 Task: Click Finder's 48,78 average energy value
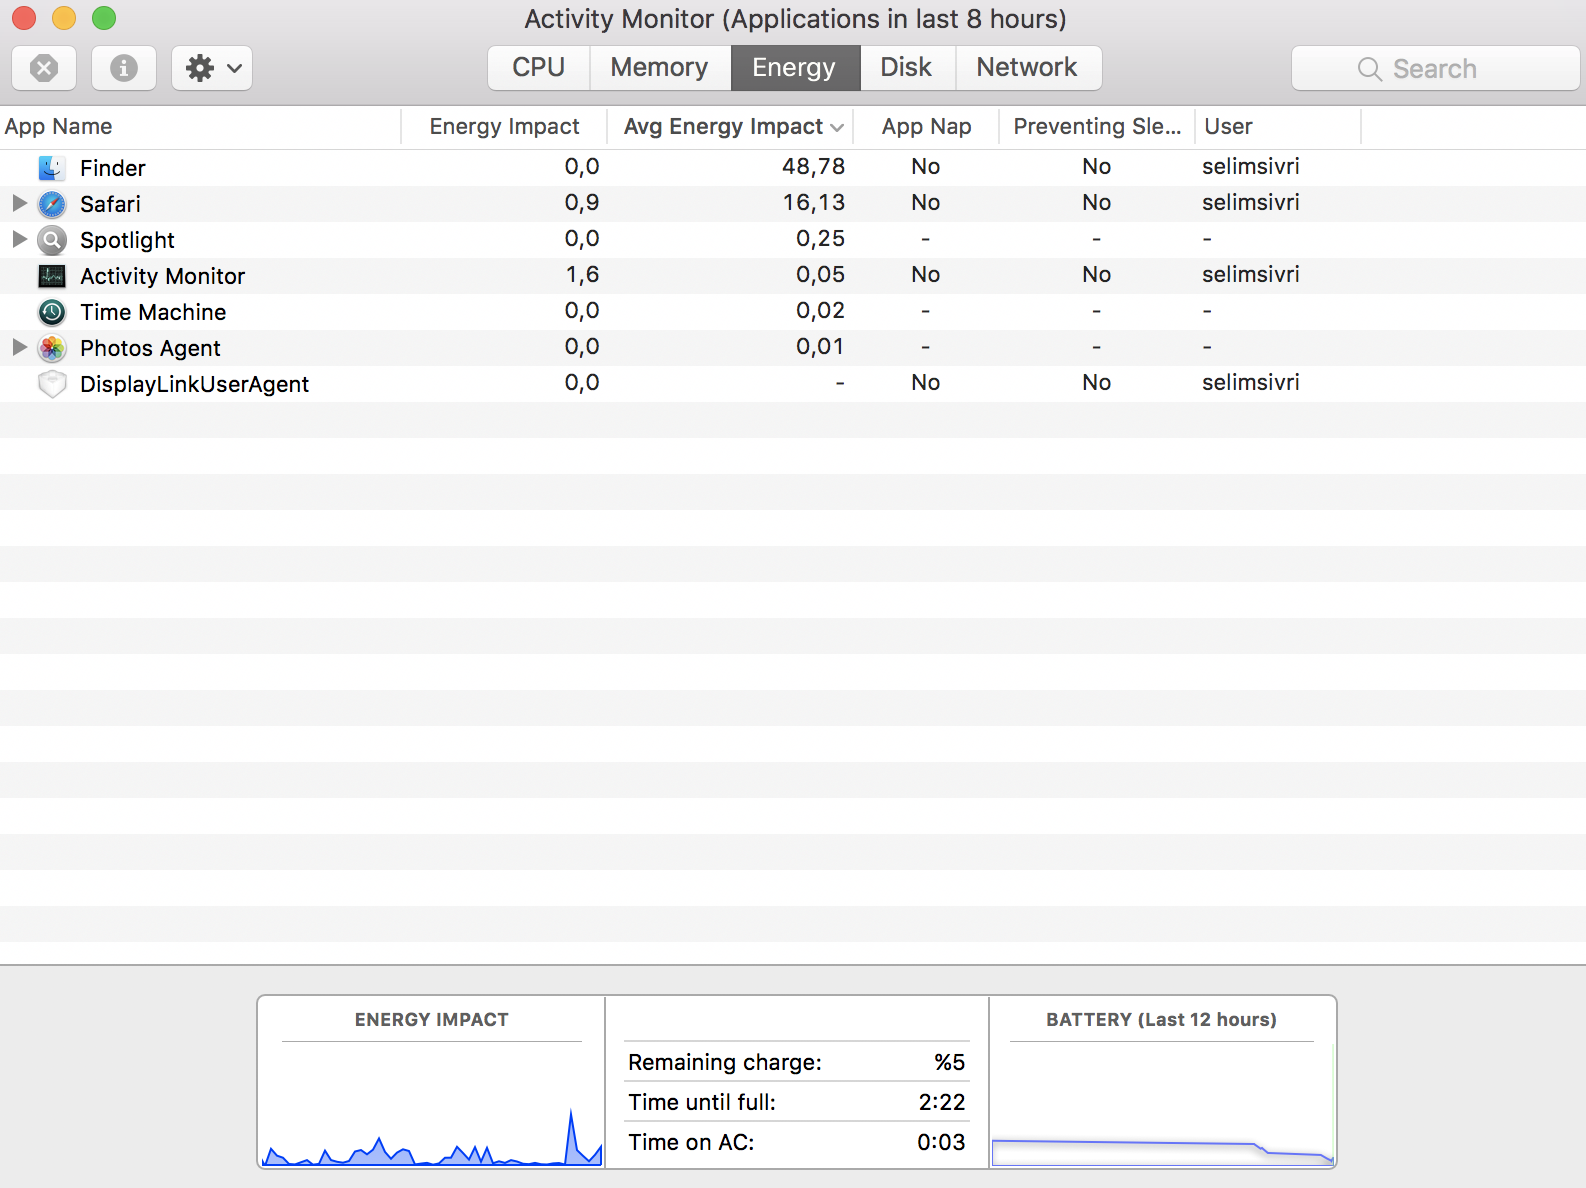click(813, 166)
